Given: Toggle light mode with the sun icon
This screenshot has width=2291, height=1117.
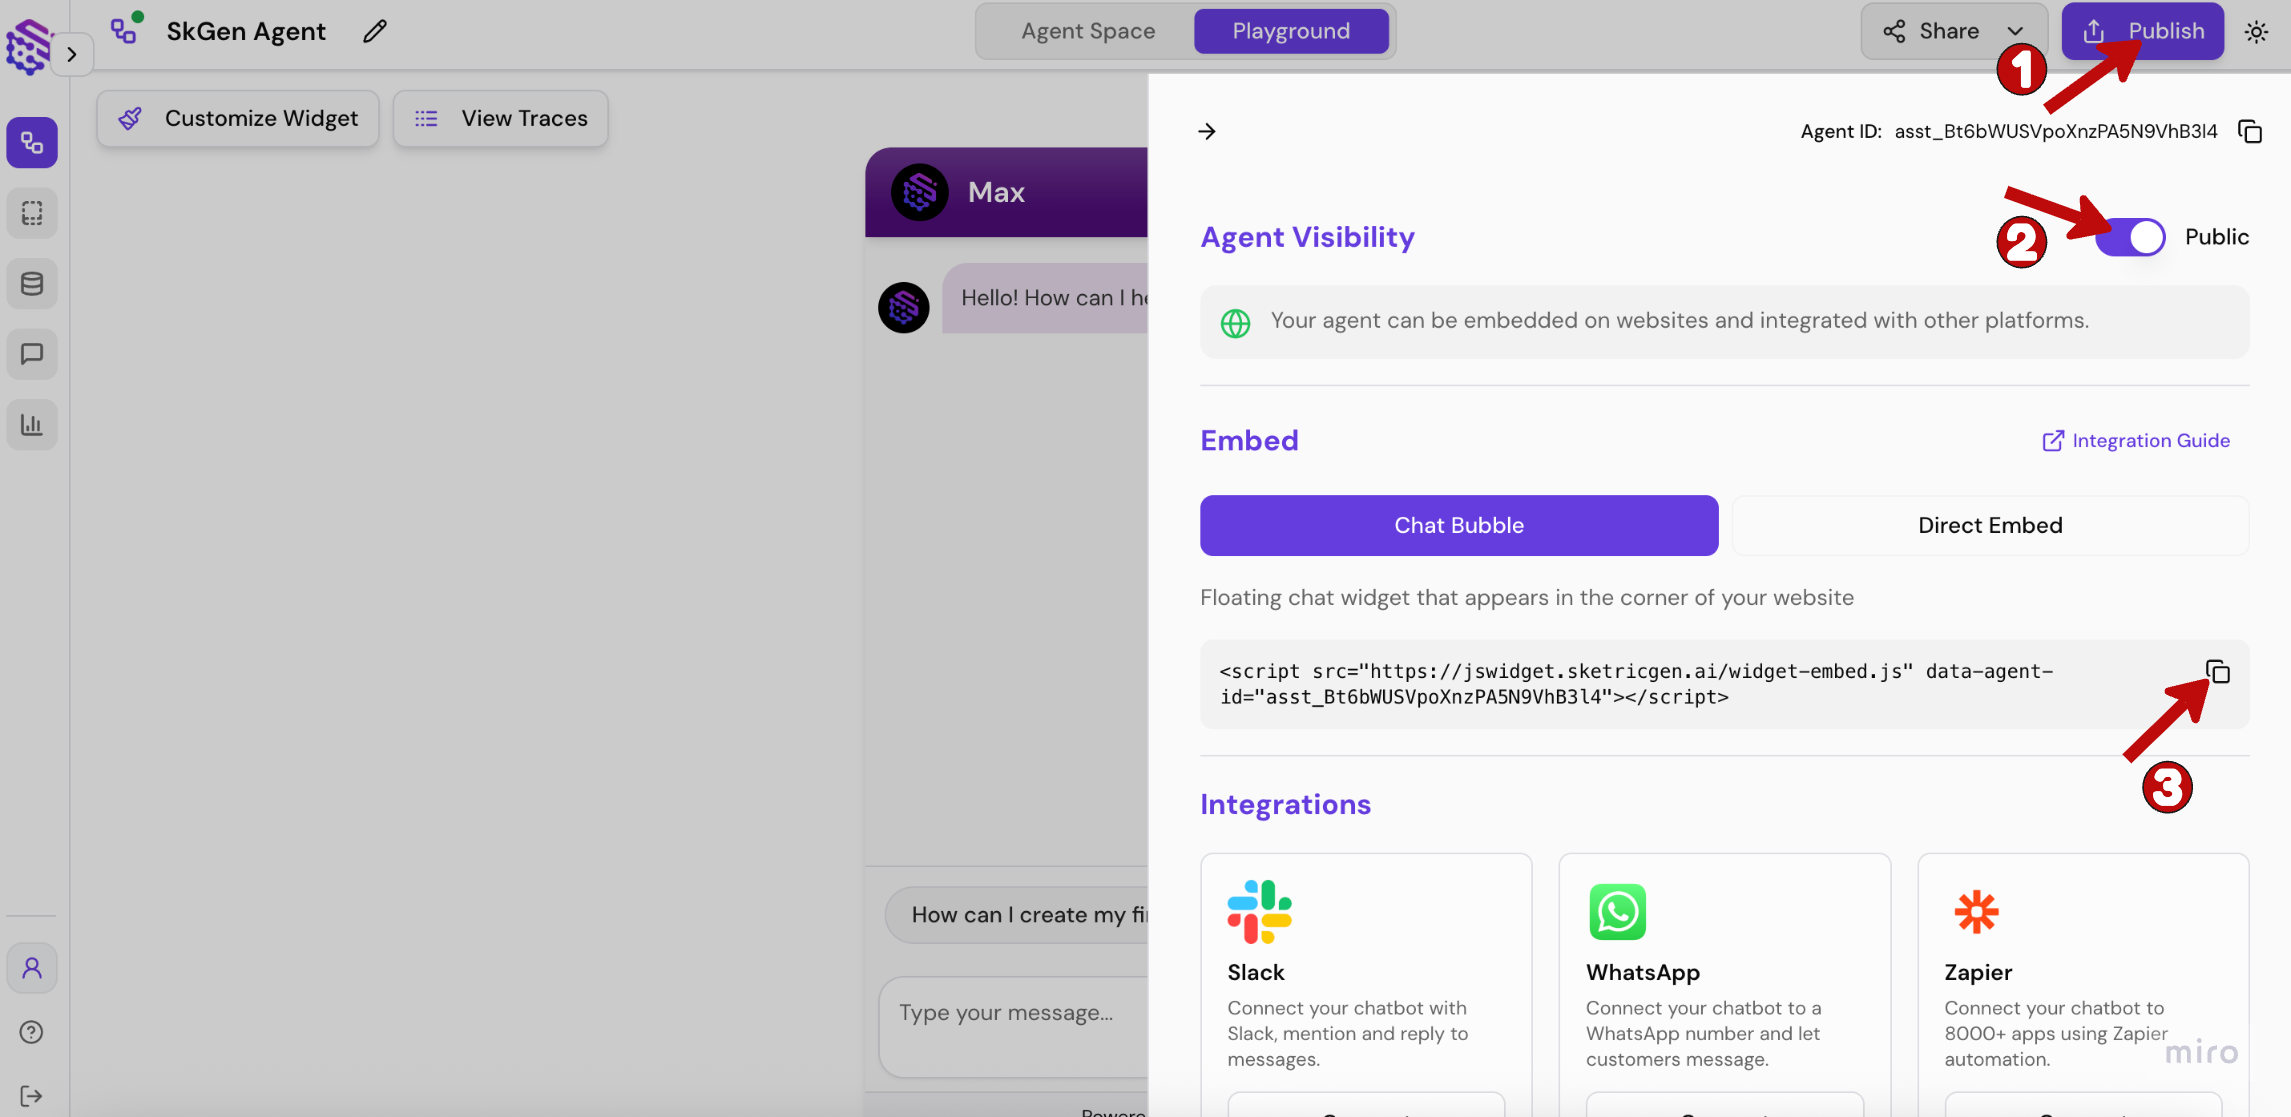Looking at the screenshot, I should coord(2257,31).
